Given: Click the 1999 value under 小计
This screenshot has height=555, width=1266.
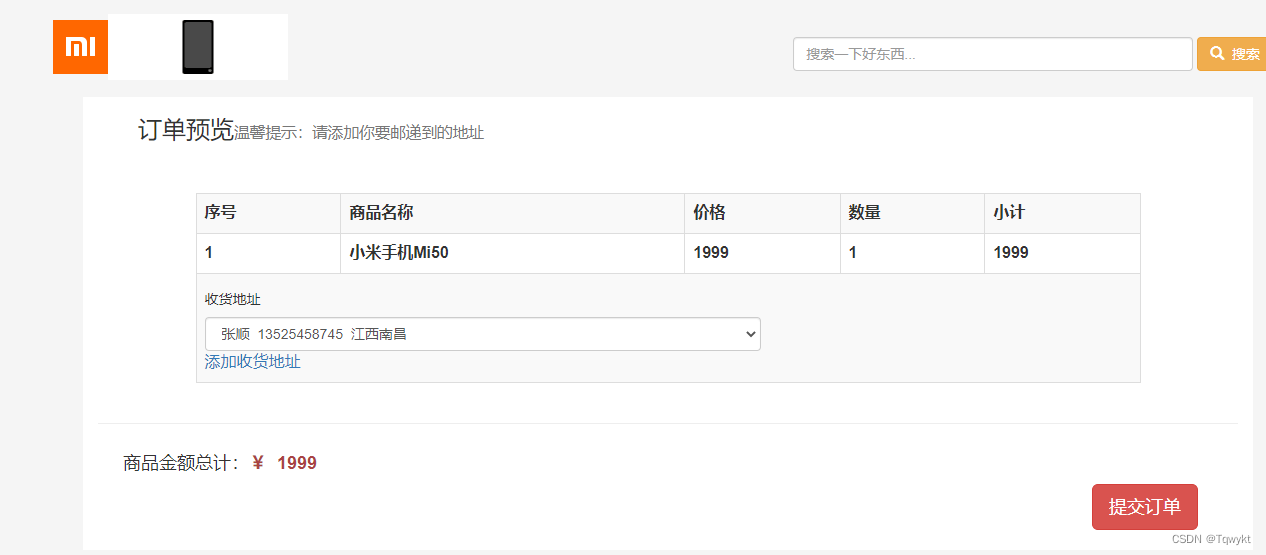Looking at the screenshot, I should click(1011, 253).
